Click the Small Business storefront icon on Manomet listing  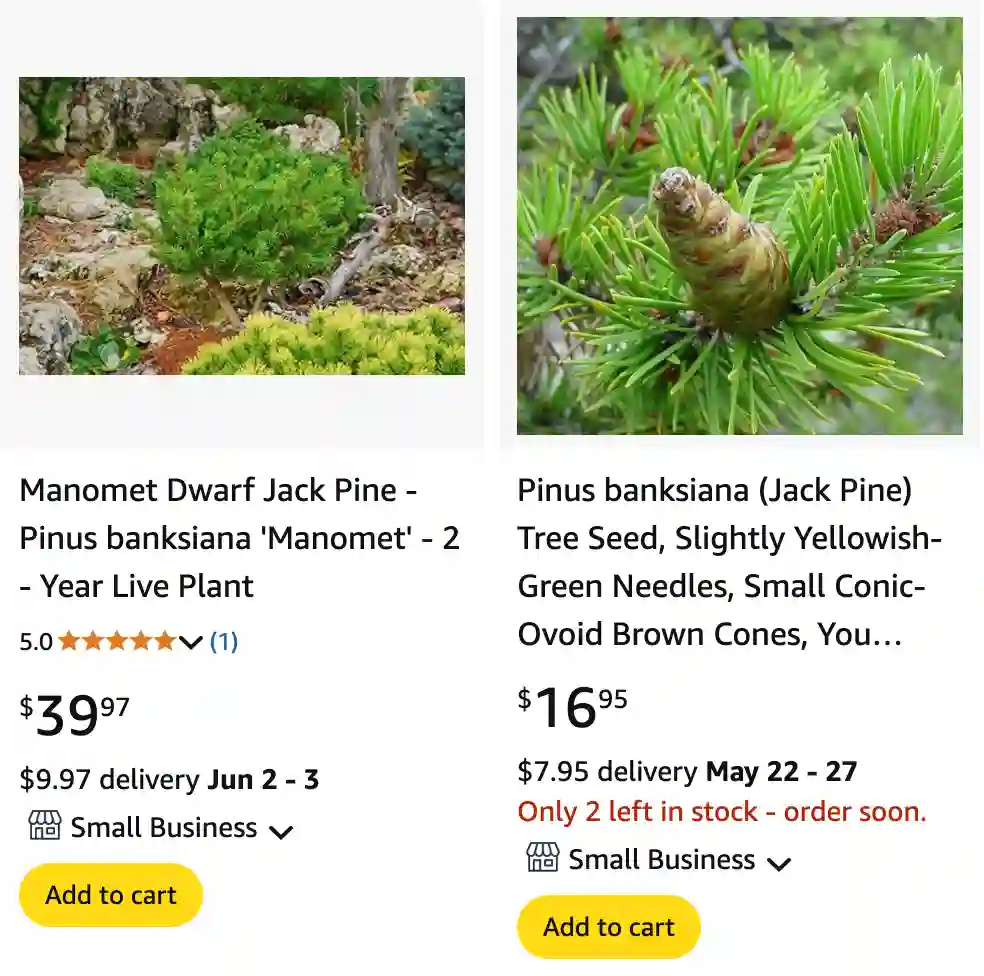[x=44, y=827]
